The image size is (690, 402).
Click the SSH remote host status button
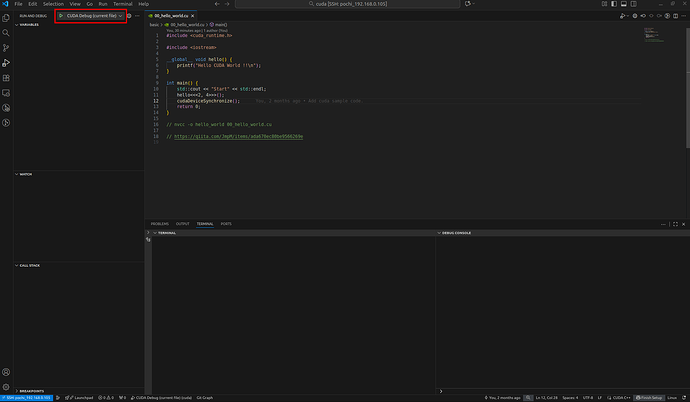[x=26, y=397]
